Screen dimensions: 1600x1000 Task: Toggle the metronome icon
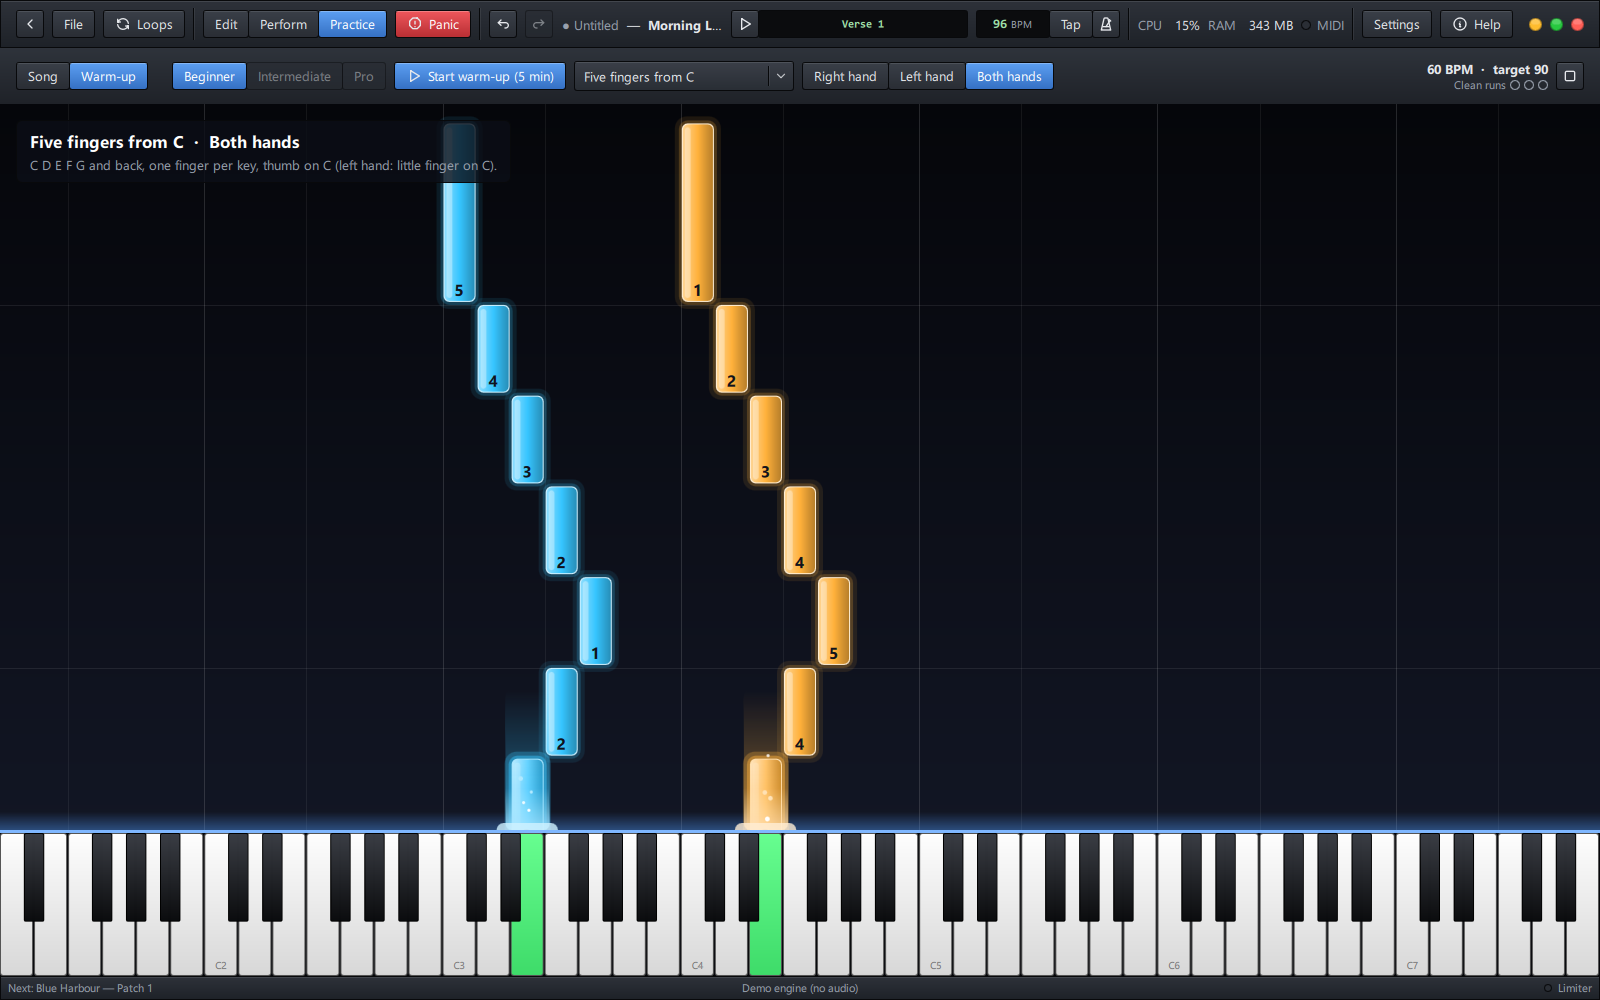coord(1106,24)
